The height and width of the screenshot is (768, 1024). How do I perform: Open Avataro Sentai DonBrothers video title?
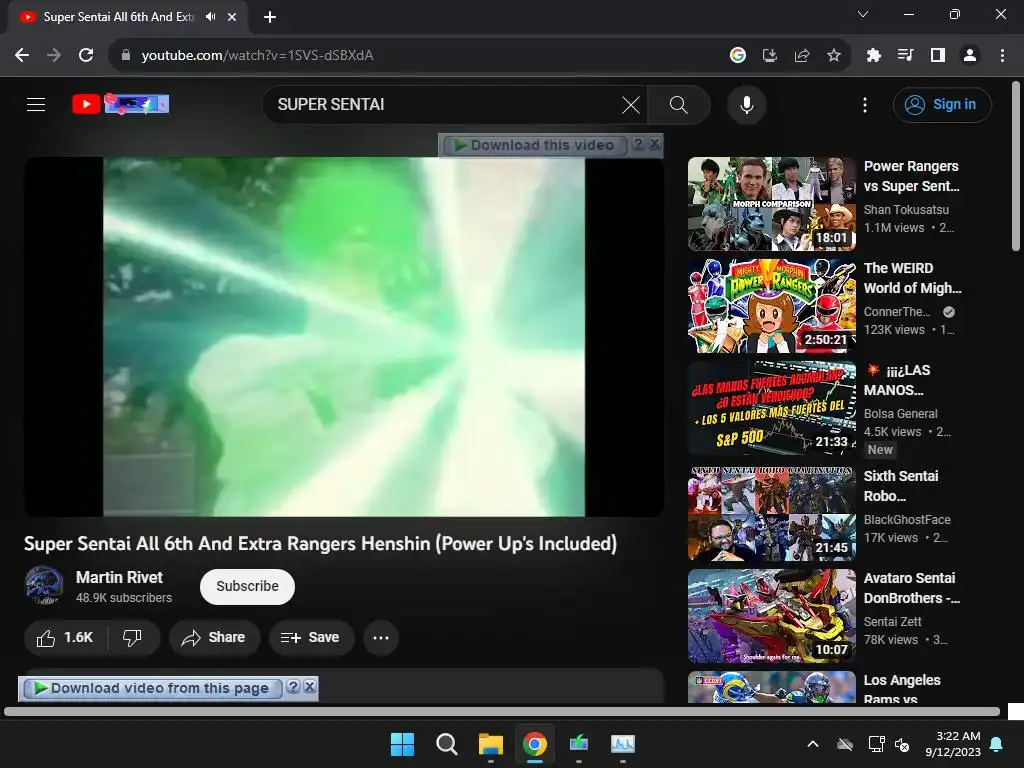point(912,588)
